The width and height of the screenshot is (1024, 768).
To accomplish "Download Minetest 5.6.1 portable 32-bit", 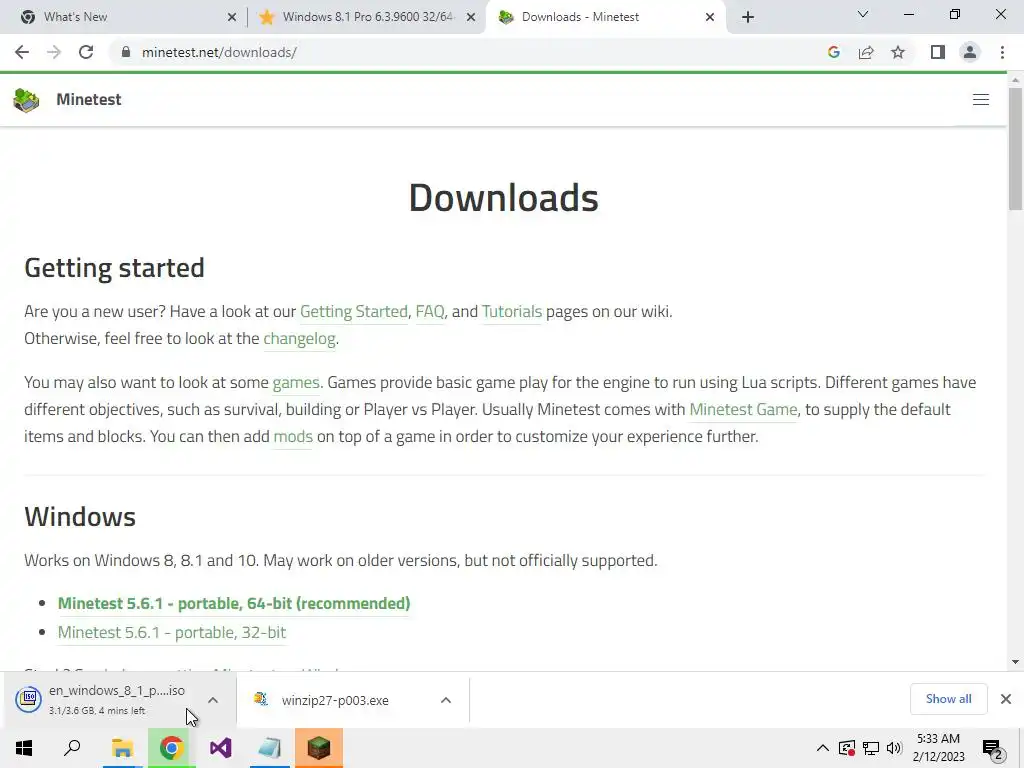I will (172, 632).
